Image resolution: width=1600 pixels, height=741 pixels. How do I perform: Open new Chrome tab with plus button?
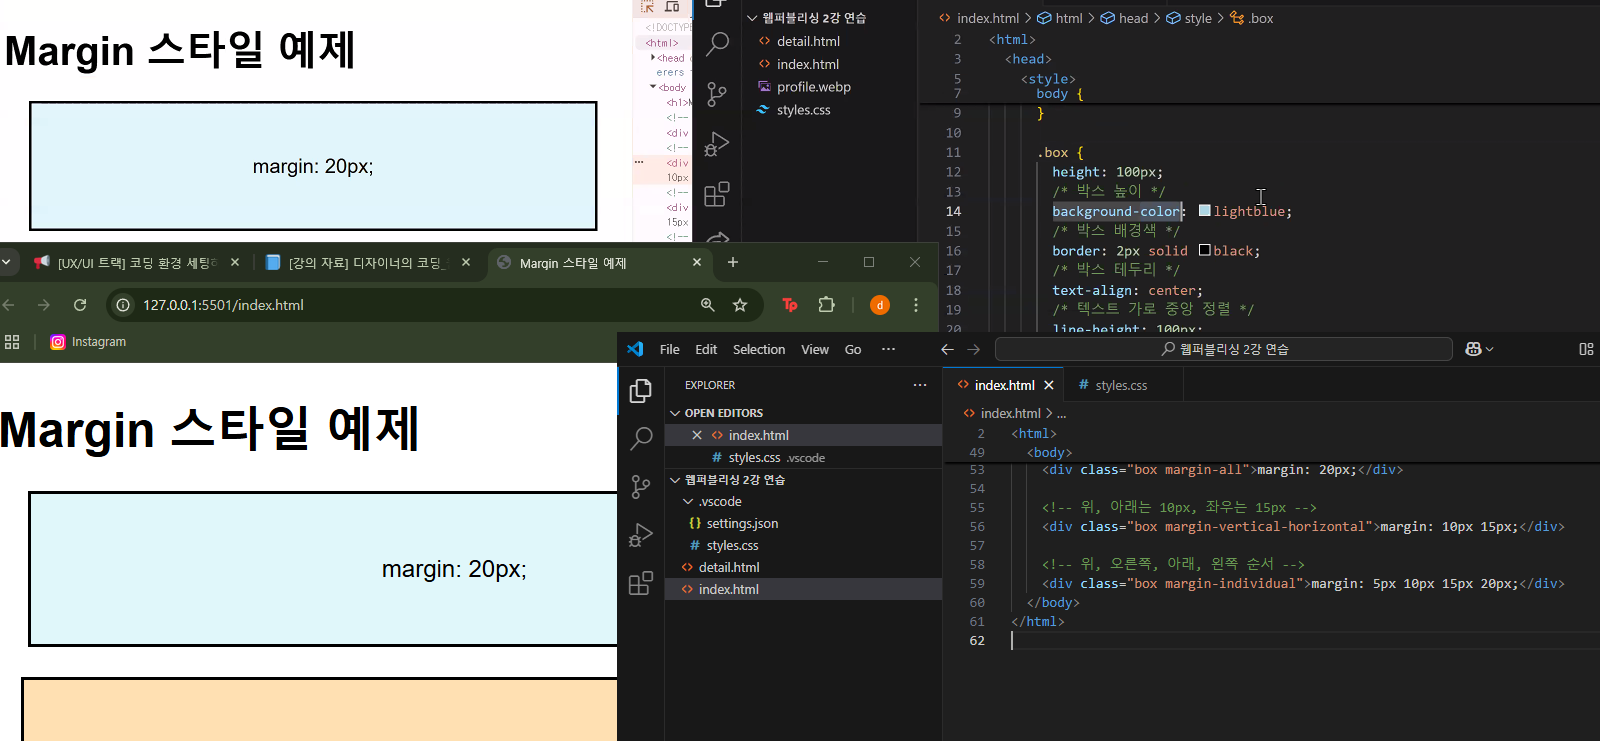coord(733,262)
